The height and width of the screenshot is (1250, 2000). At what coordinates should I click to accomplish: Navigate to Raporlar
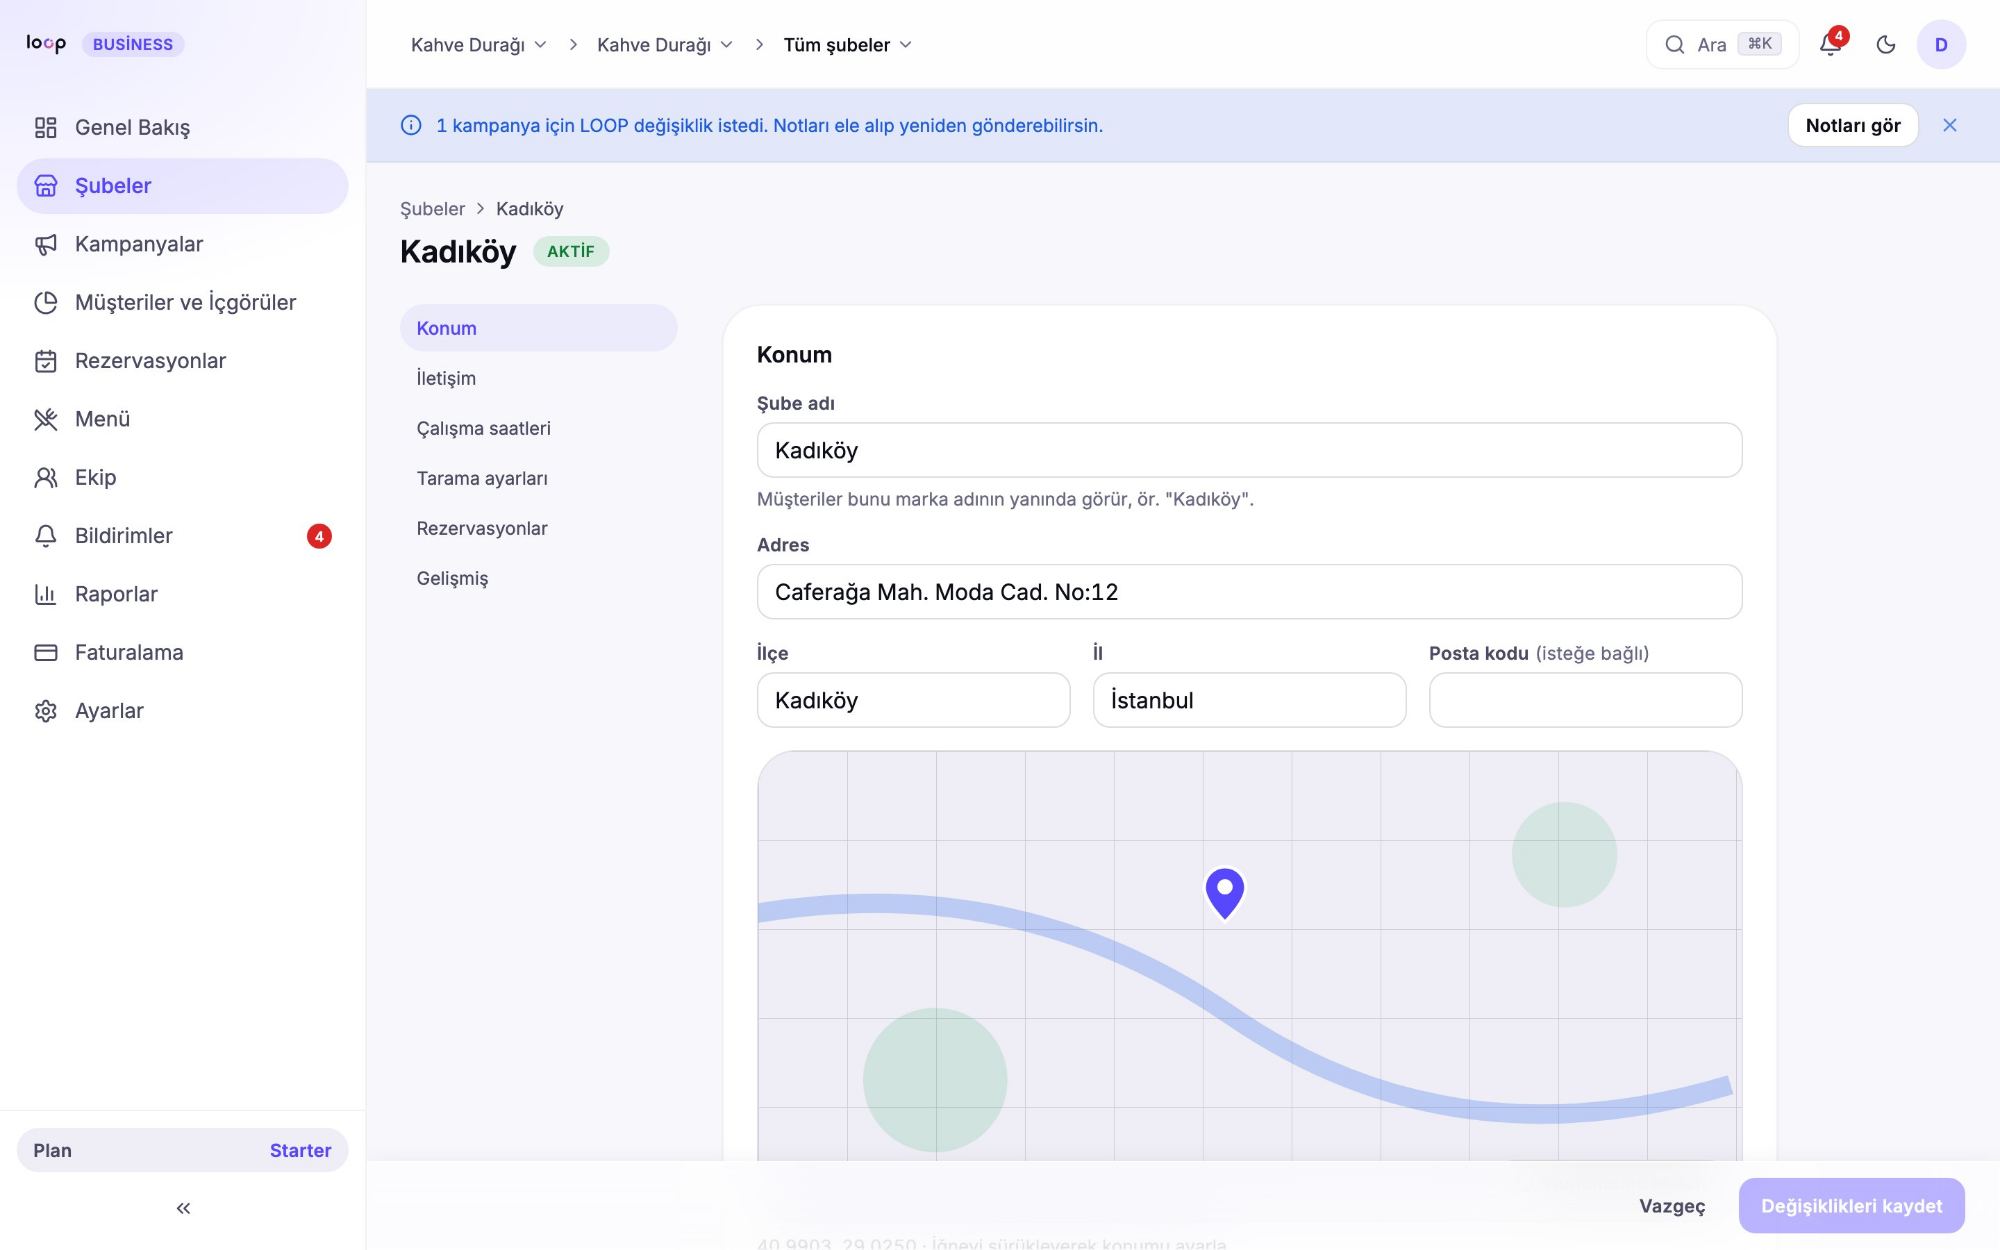(x=182, y=594)
